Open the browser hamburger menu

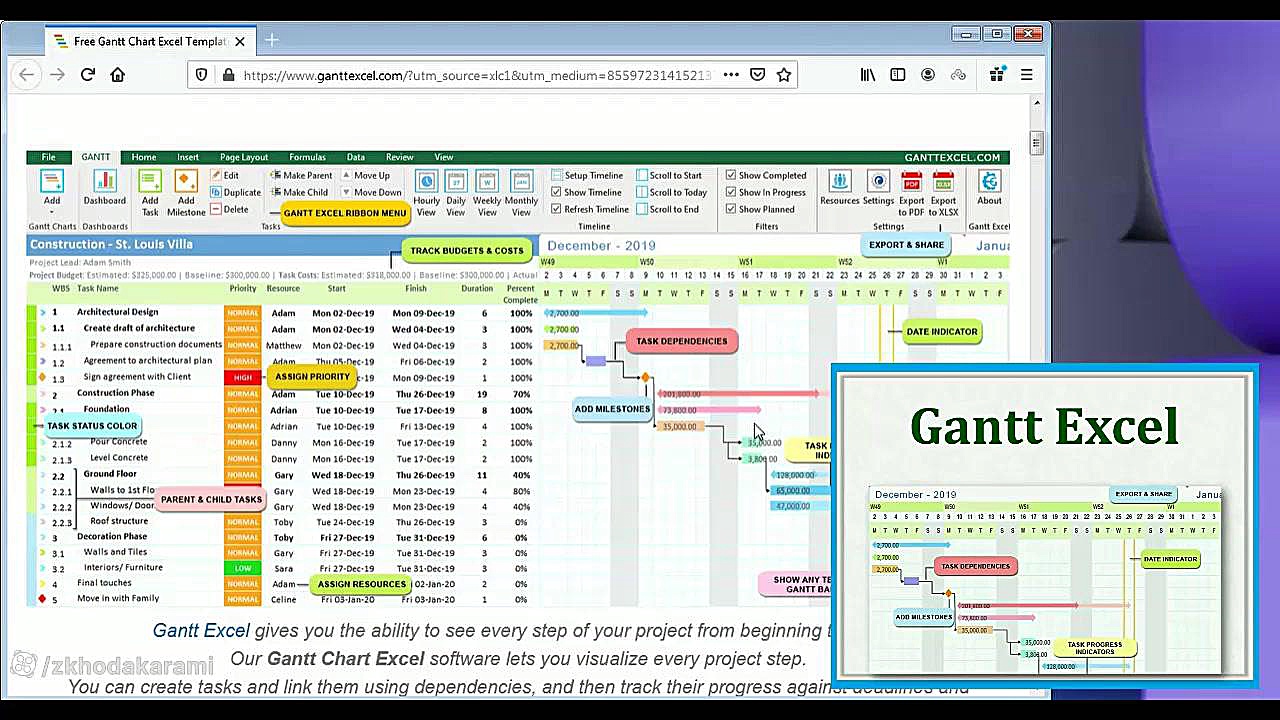click(x=1026, y=75)
